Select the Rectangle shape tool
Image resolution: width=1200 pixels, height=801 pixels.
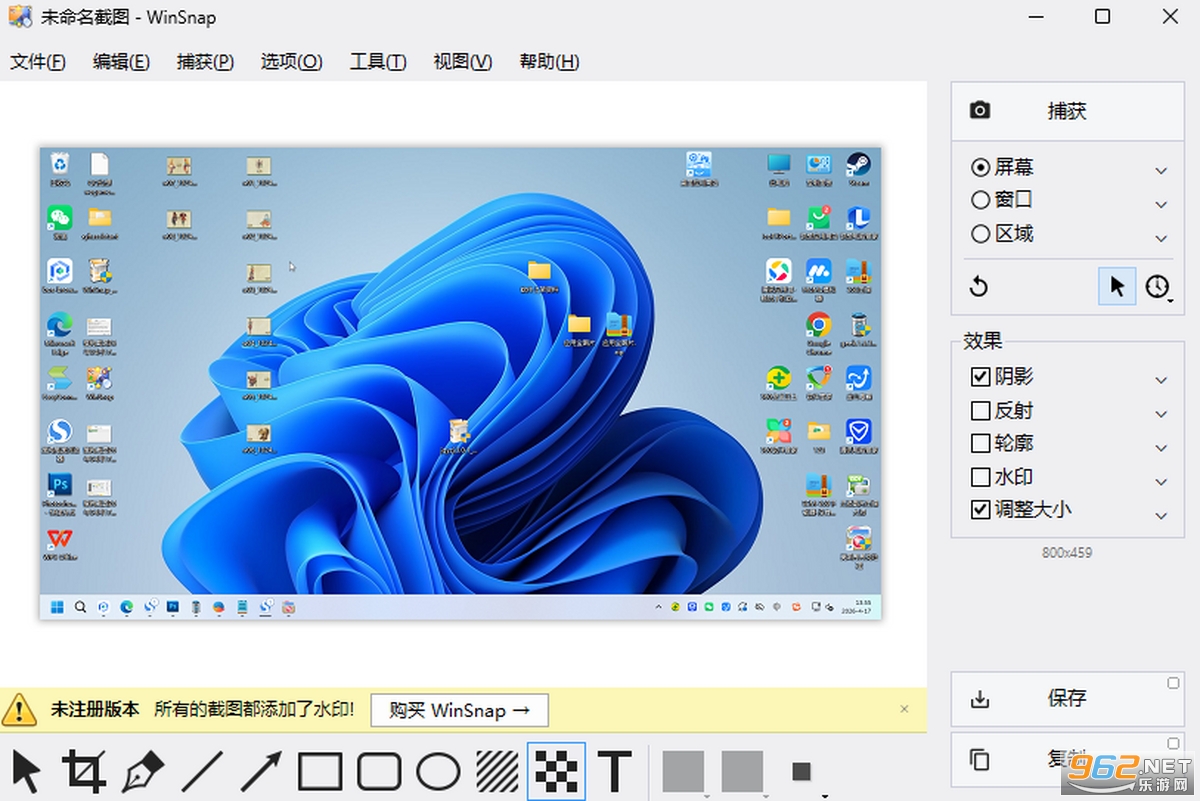(x=320, y=772)
